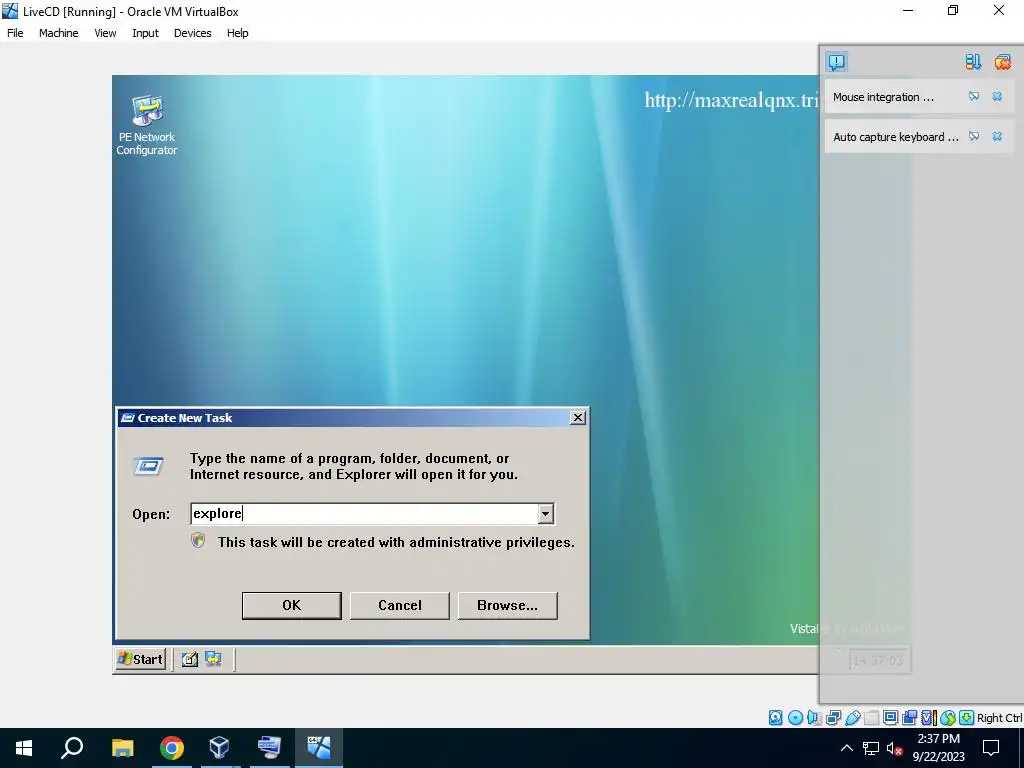Open the Devices menu

pos(193,33)
